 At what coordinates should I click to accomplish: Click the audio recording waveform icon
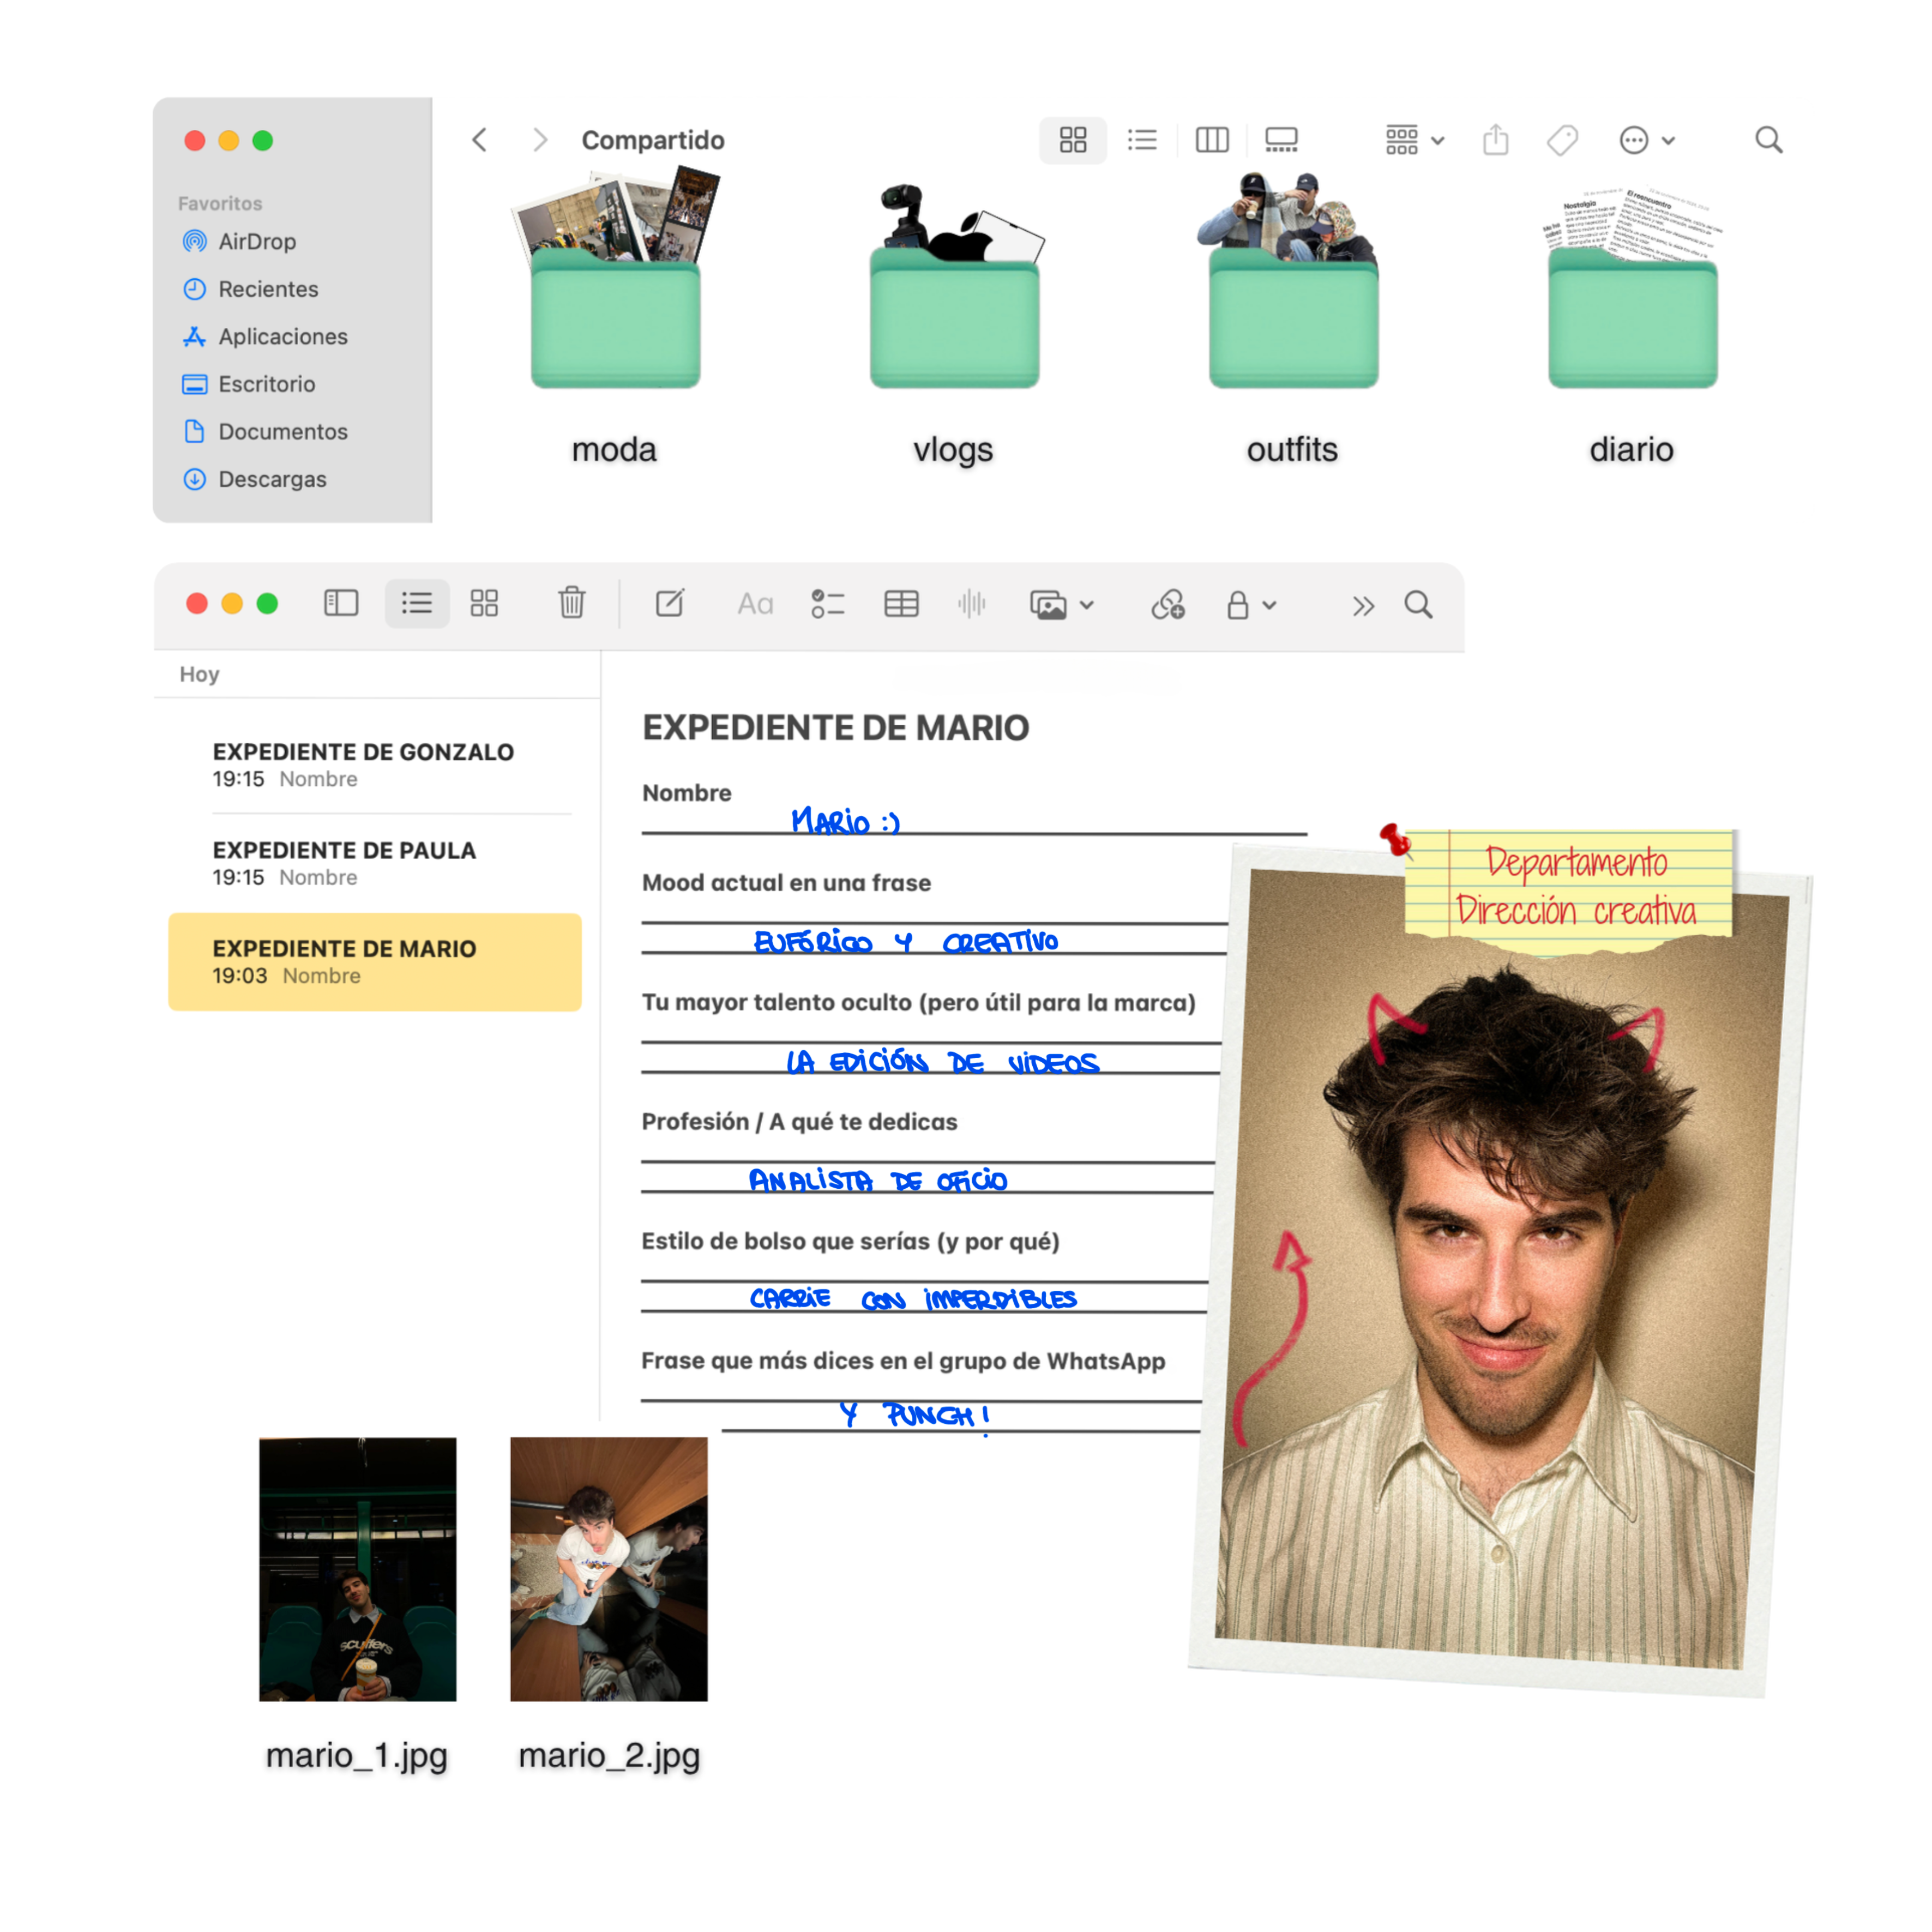[x=971, y=604]
